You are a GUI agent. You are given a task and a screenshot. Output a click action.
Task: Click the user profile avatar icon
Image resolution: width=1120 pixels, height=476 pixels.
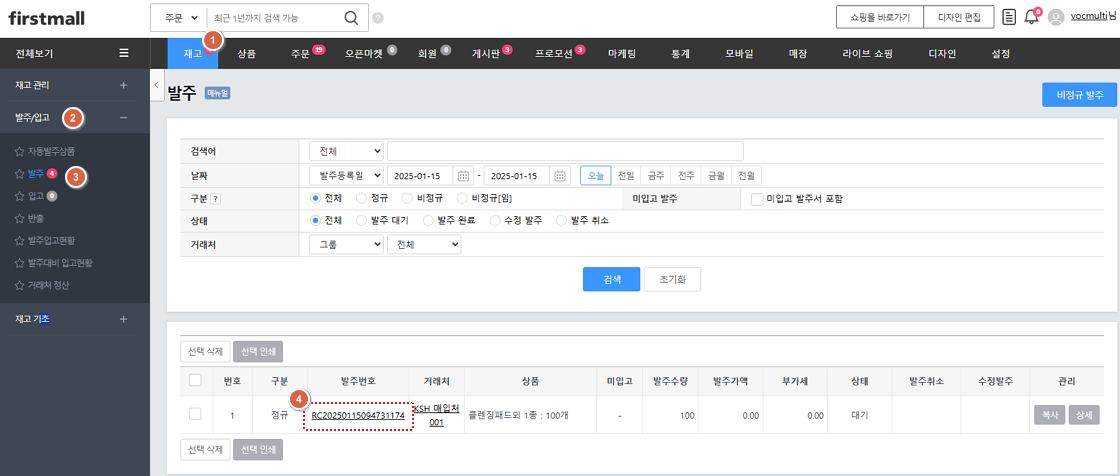1056,17
